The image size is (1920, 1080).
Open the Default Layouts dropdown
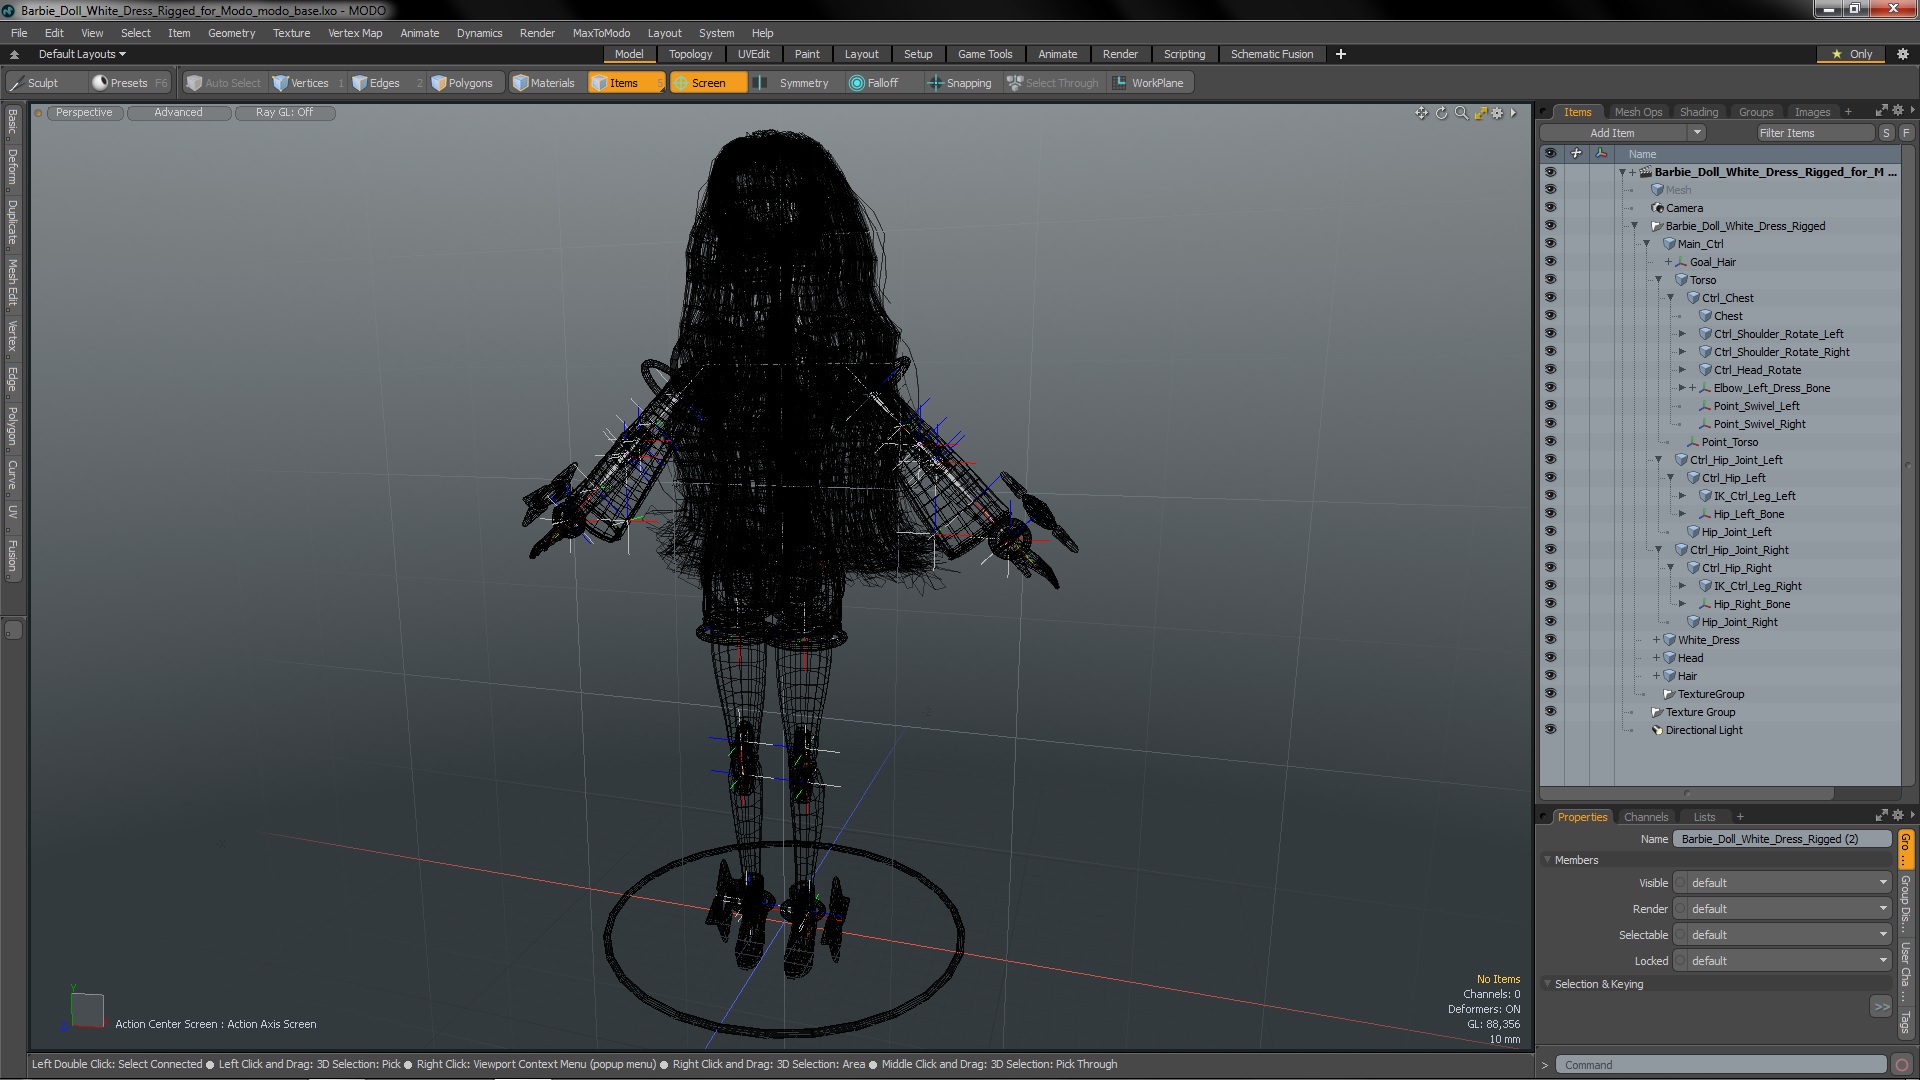82,54
